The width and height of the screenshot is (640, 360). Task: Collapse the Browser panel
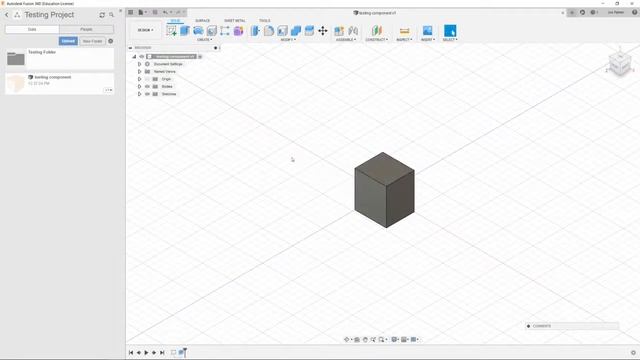[x=130, y=48]
